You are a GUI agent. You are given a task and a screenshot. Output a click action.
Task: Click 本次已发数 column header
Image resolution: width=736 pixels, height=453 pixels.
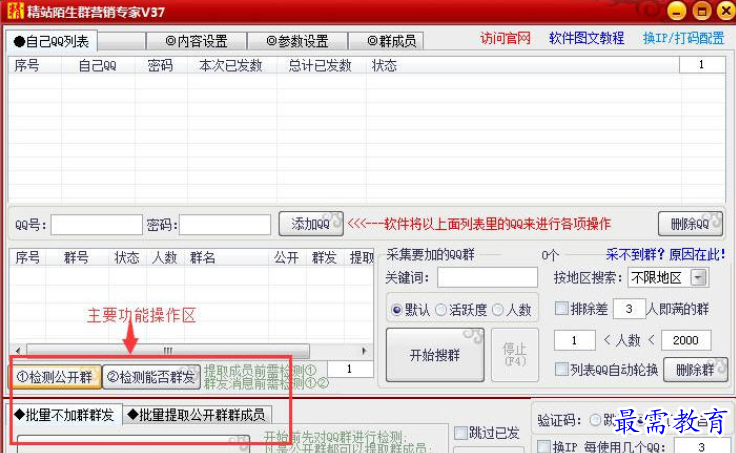pos(231,65)
